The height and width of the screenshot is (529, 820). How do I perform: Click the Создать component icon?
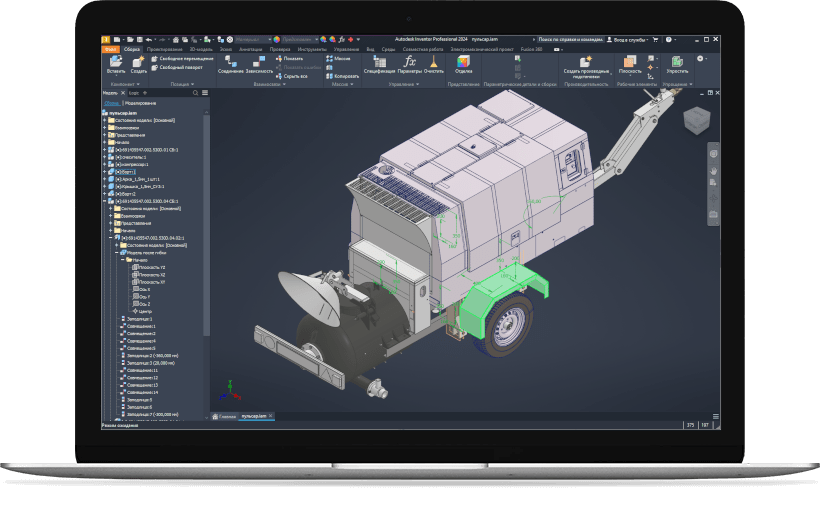coord(138,62)
